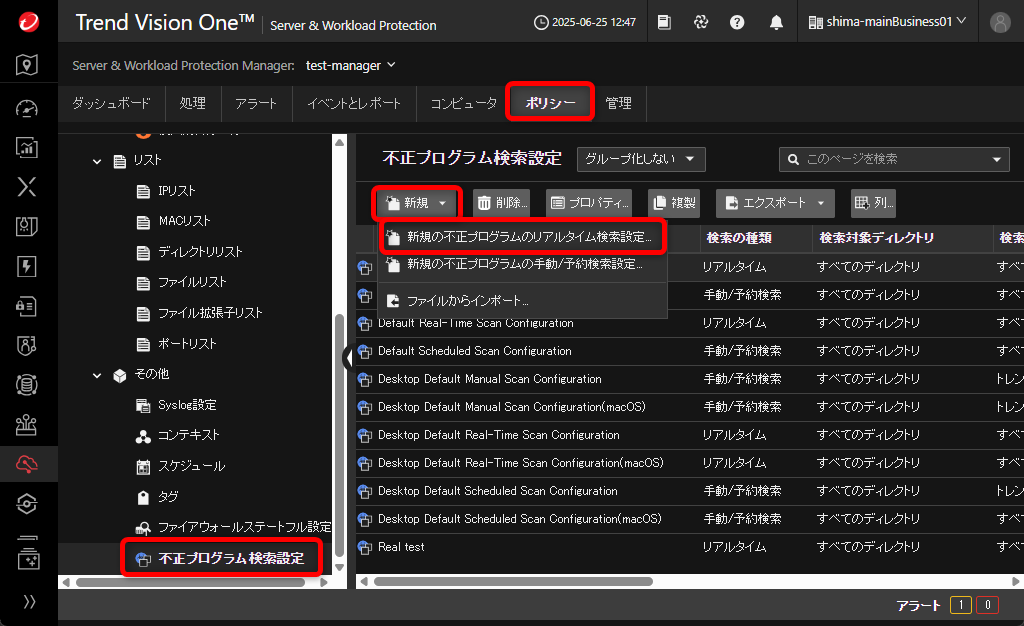
Task: Open the help question mark icon
Action: (x=737, y=22)
